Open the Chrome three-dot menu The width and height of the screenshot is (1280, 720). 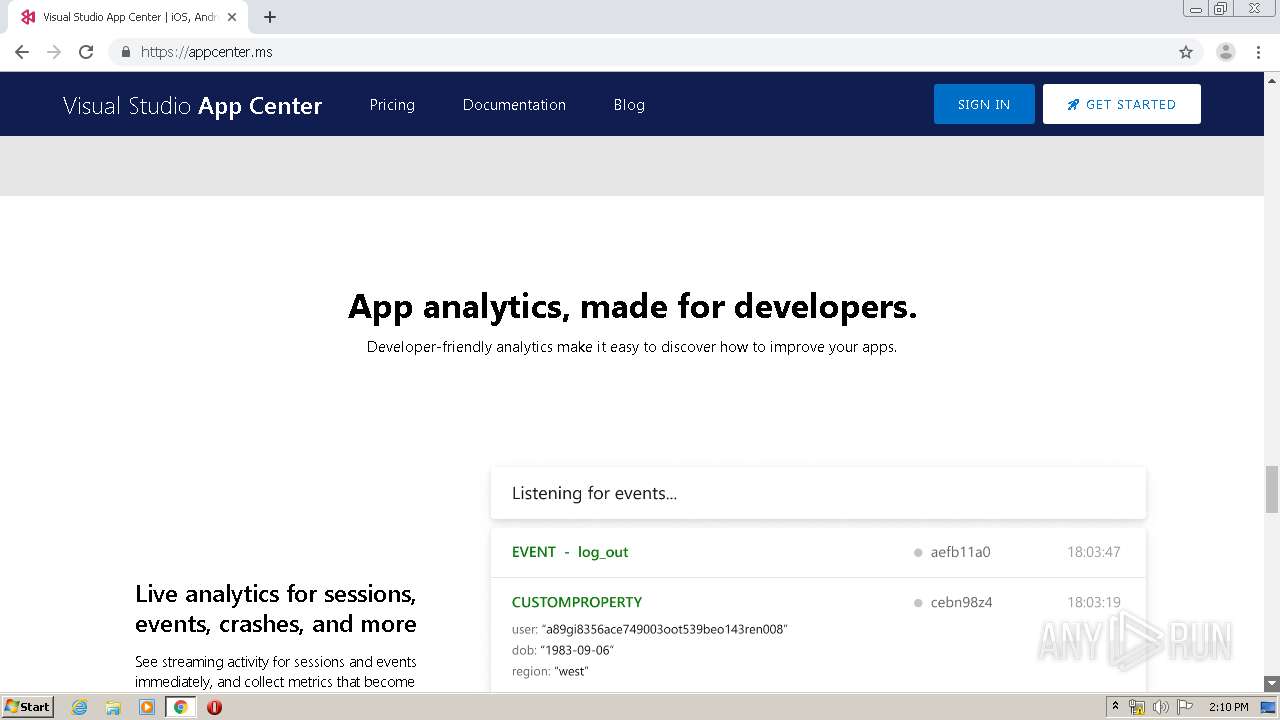(x=1258, y=52)
